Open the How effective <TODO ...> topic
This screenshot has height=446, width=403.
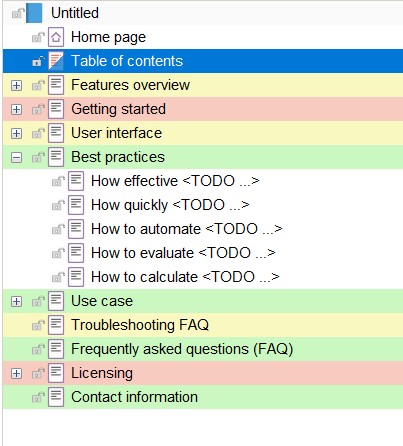point(175,181)
